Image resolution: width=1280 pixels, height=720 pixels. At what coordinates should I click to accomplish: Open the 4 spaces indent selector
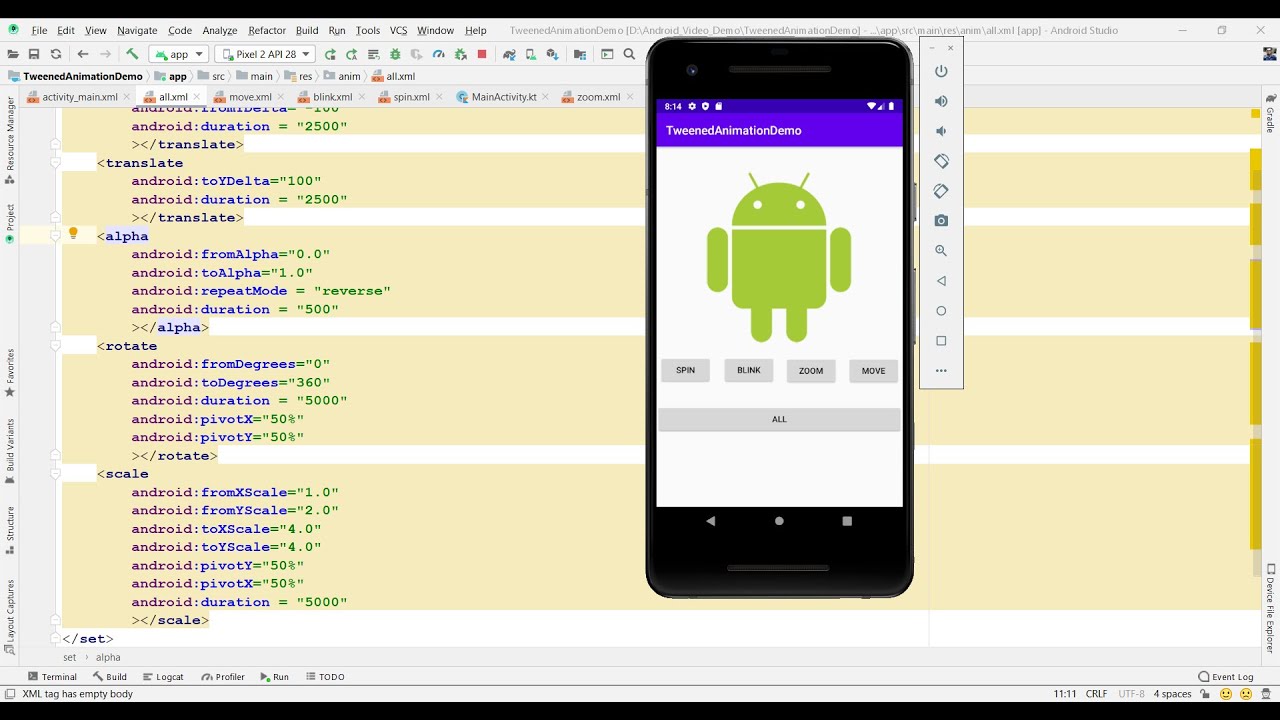(x=1173, y=694)
